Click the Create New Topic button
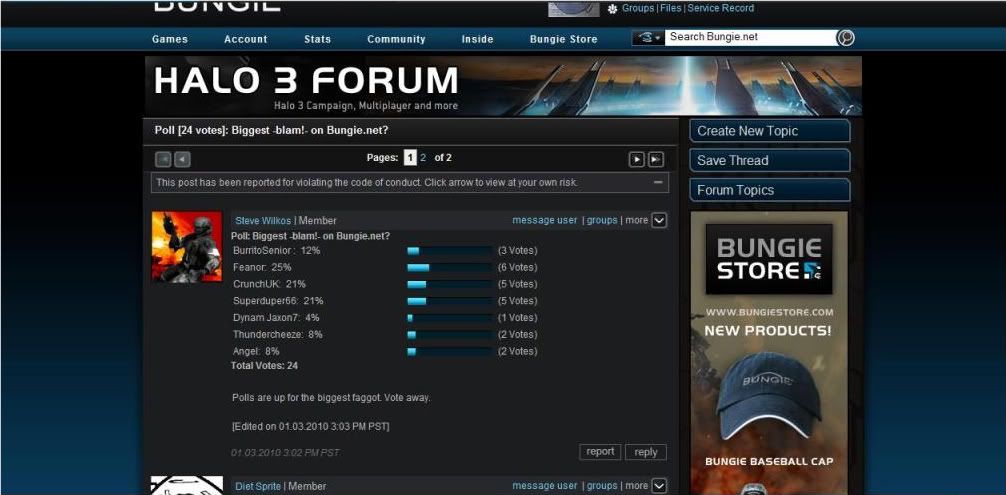The height and width of the screenshot is (495, 1006). 769,131
